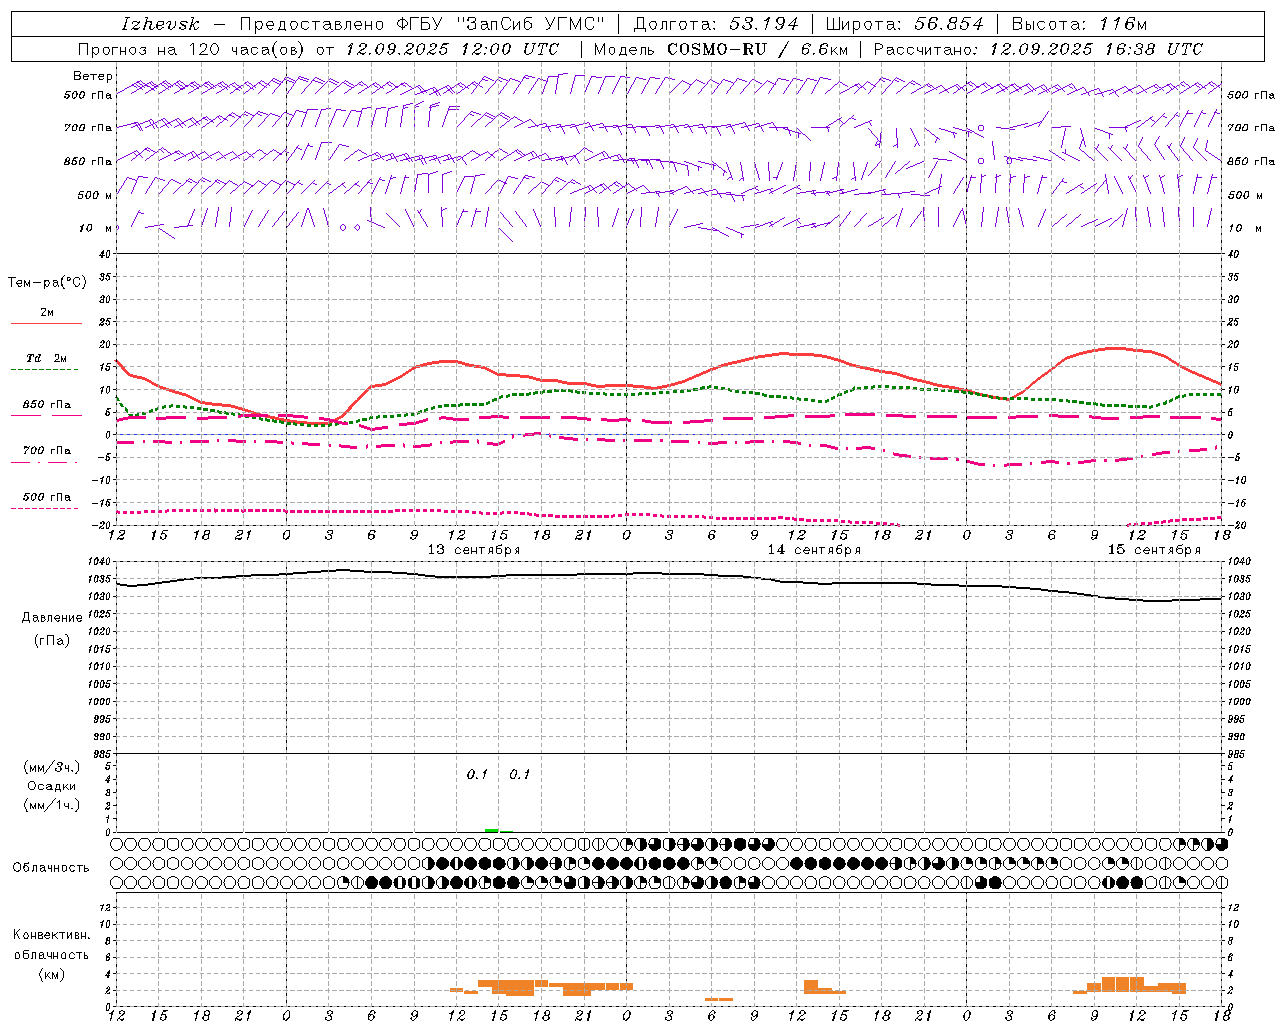Click the "Давление" pressure panel label
1280x1024 pixels.
coord(52,618)
